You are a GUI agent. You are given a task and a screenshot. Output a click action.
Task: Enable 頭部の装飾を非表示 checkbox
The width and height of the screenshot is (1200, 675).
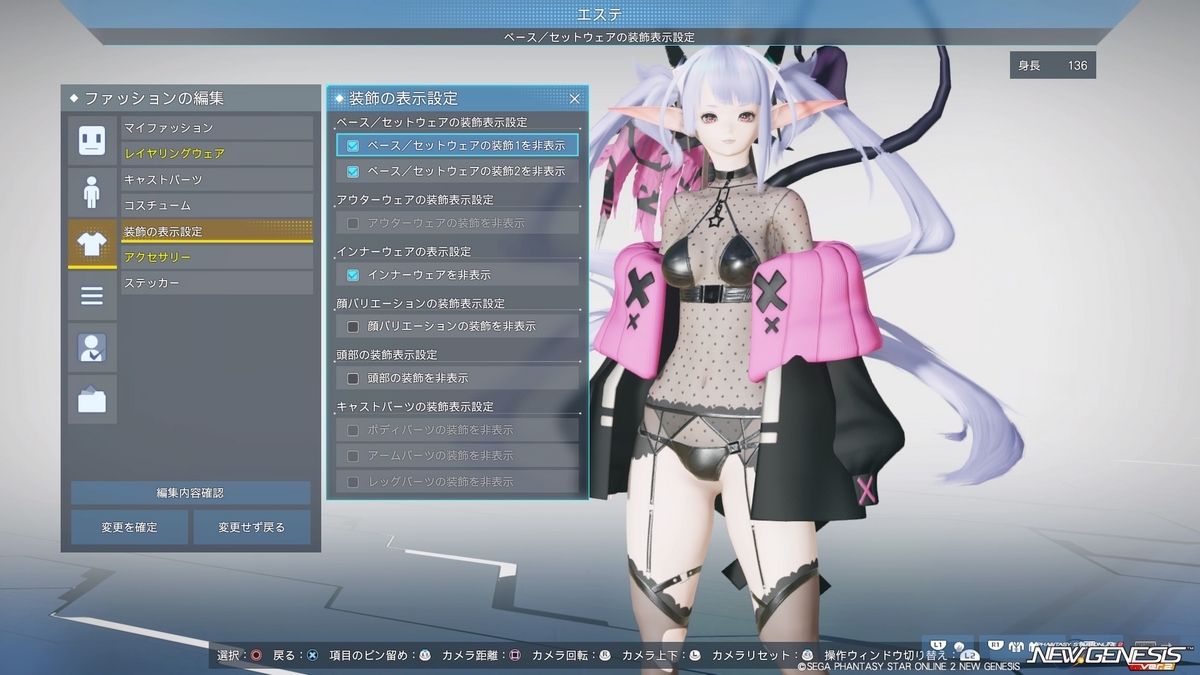[353, 378]
